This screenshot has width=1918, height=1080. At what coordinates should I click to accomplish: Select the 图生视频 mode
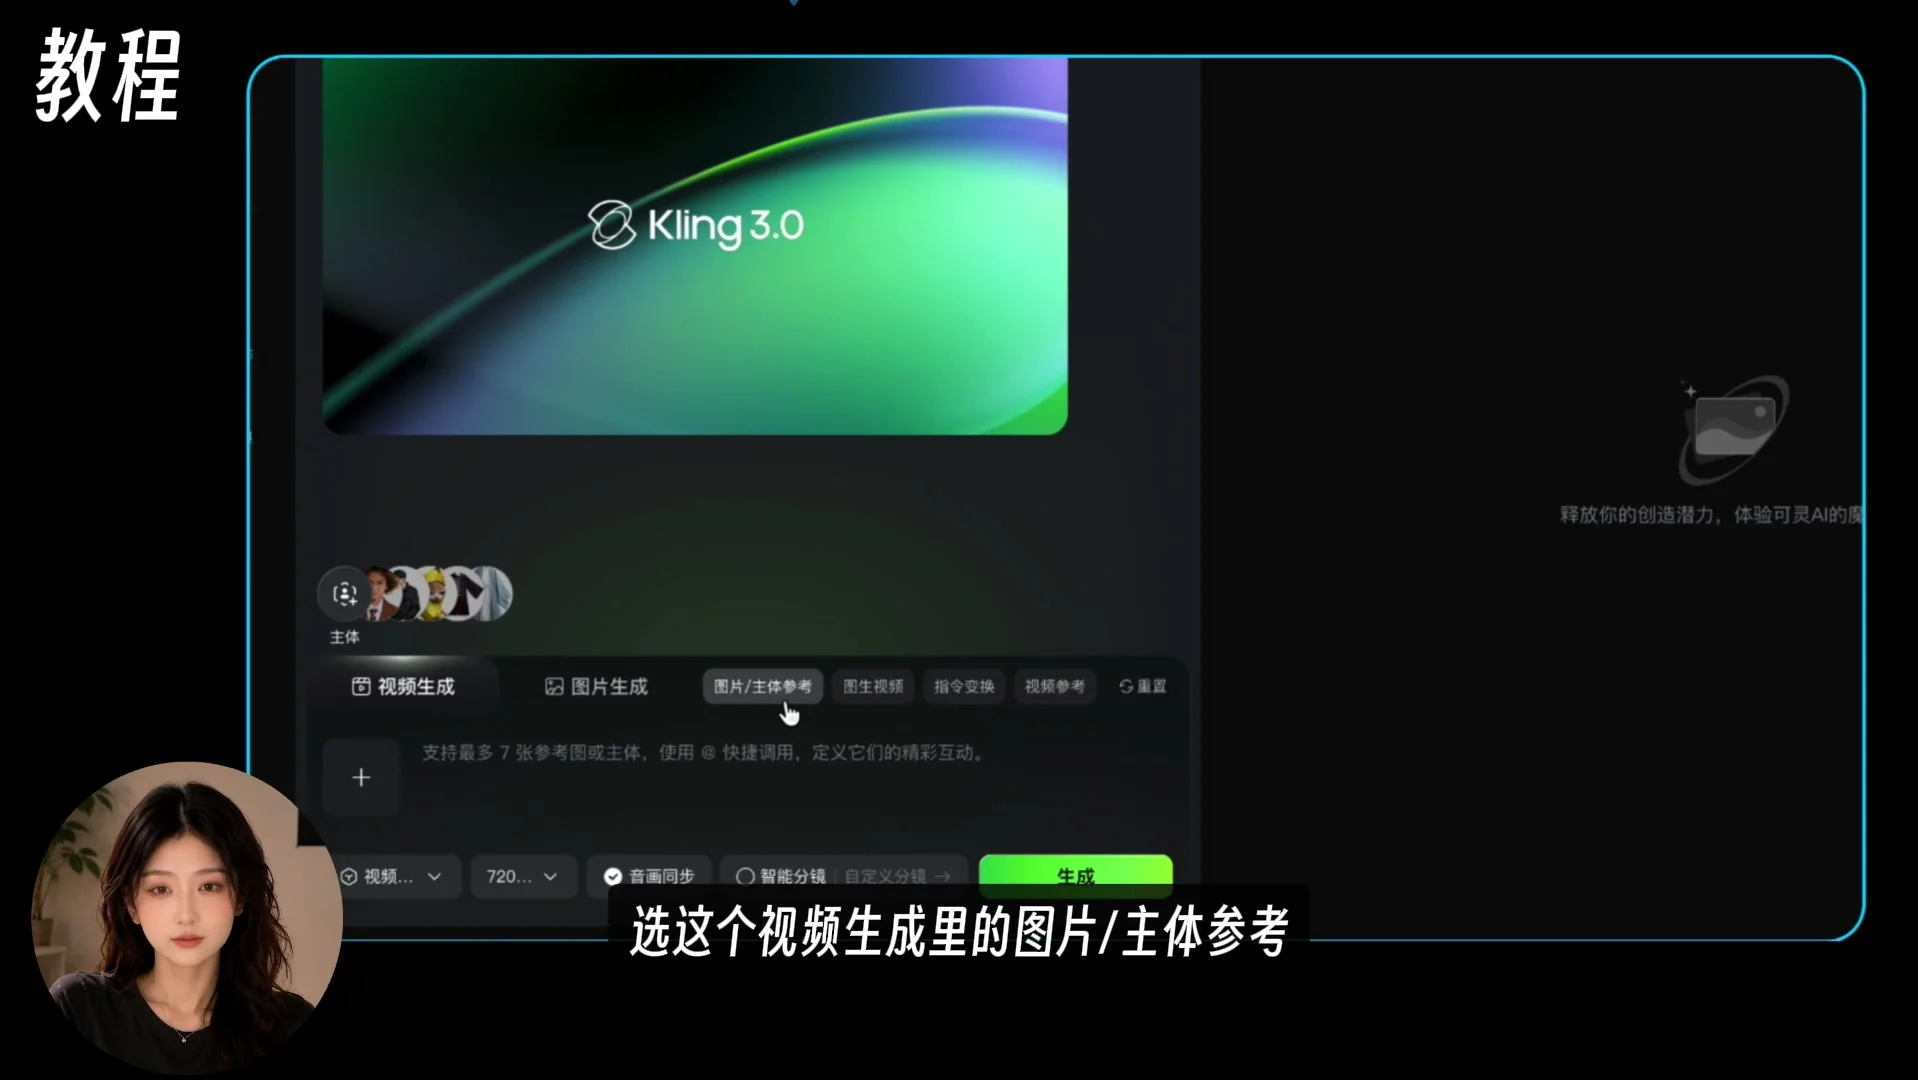pyautogui.click(x=873, y=686)
